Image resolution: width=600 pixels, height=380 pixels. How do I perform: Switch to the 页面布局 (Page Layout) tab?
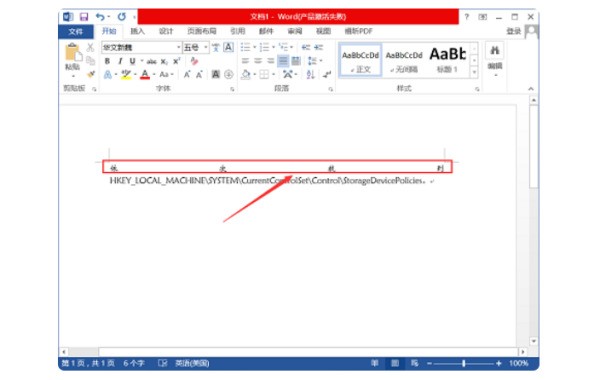coord(202,31)
